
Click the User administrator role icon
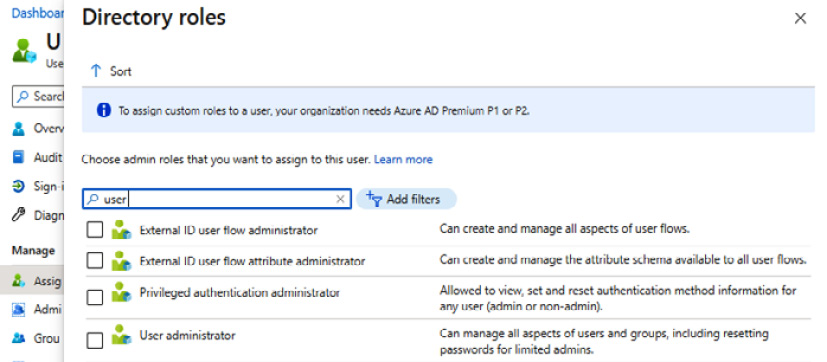click(122, 336)
